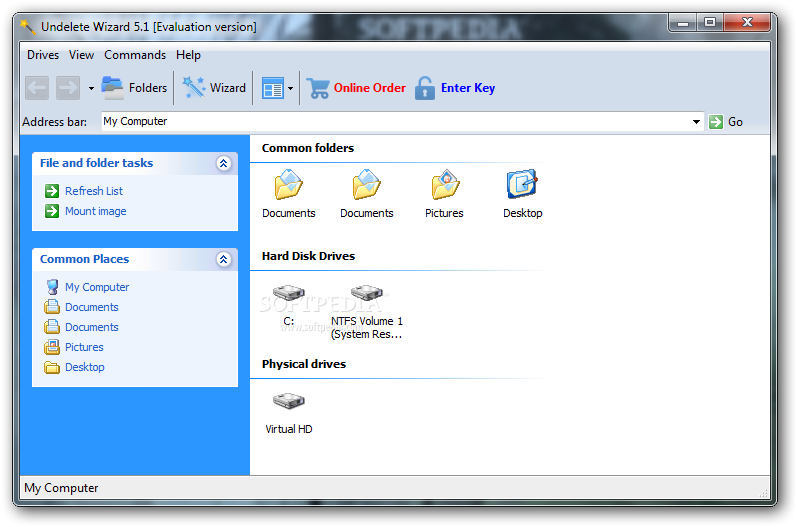Click the Go button

click(726, 122)
